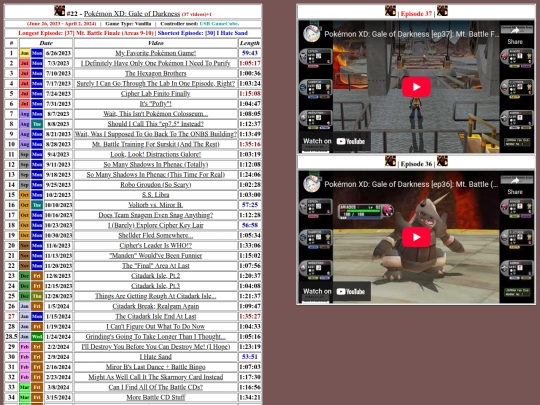Open "The Hexagon Brothers" video link
This screenshot has height=405, width=540.
click(x=156, y=73)
